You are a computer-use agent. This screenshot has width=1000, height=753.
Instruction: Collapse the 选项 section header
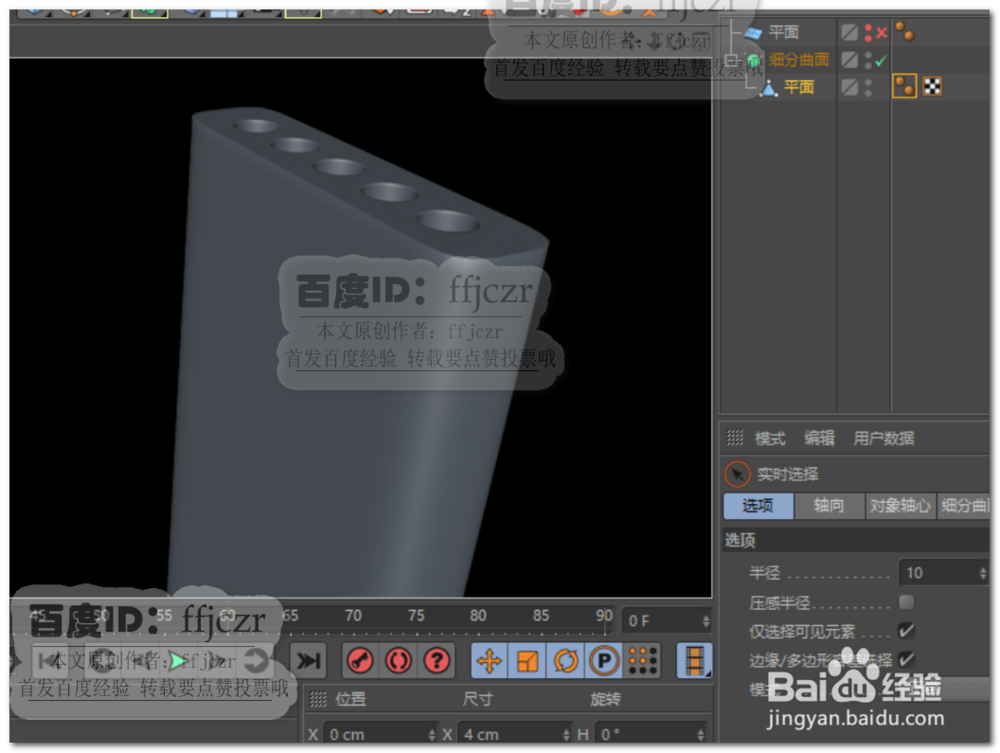click(x=856, y=541)
